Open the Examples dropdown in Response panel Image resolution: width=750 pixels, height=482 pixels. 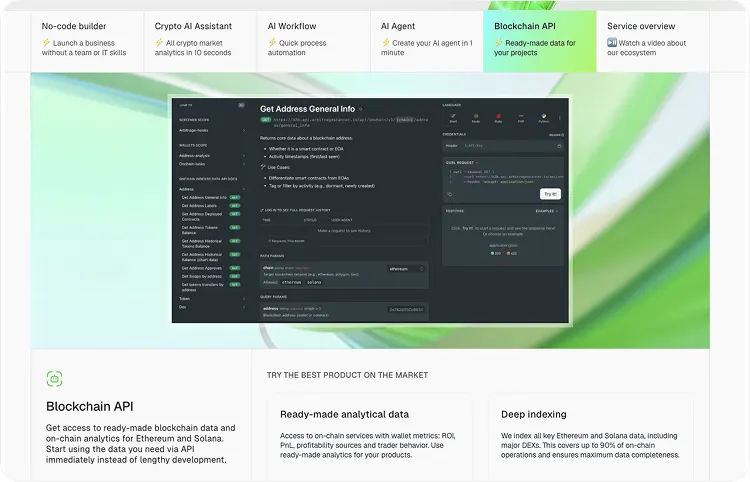click(547, 211)
